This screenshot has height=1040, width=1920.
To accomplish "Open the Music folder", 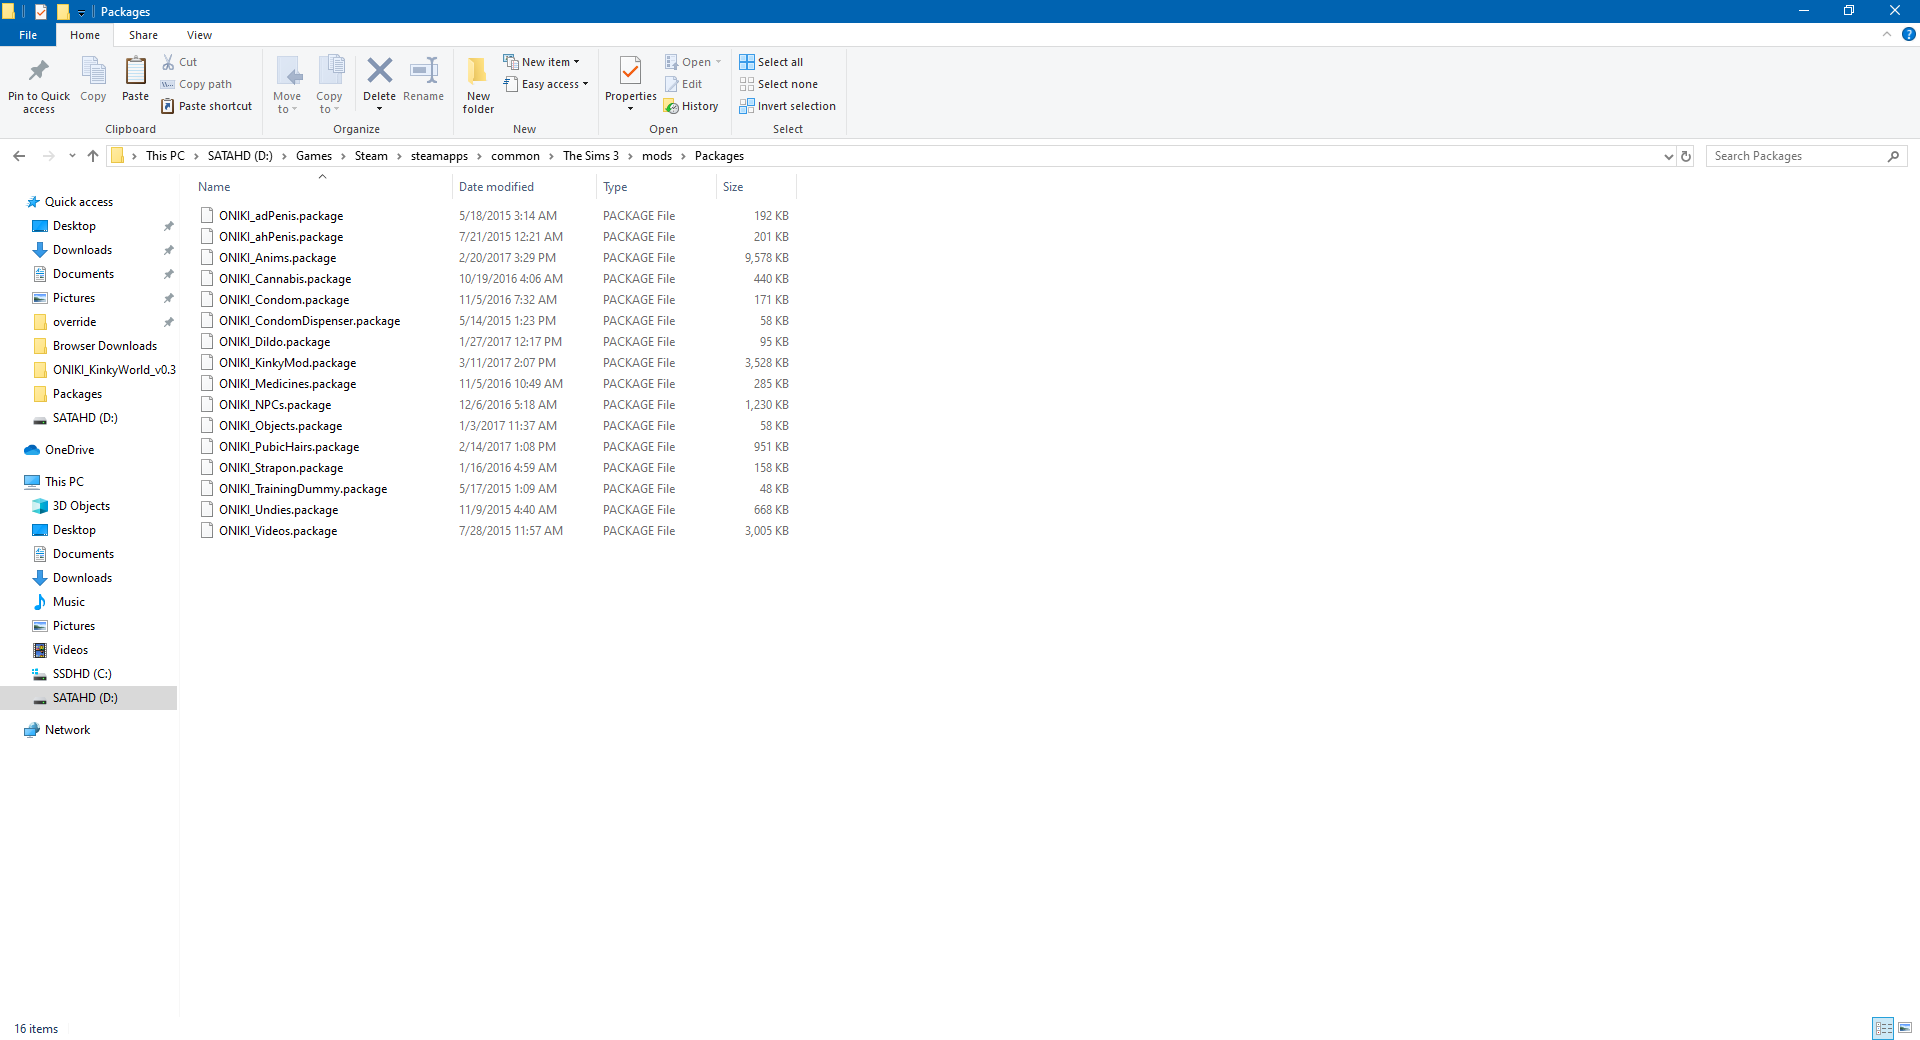I will (68, 602).
